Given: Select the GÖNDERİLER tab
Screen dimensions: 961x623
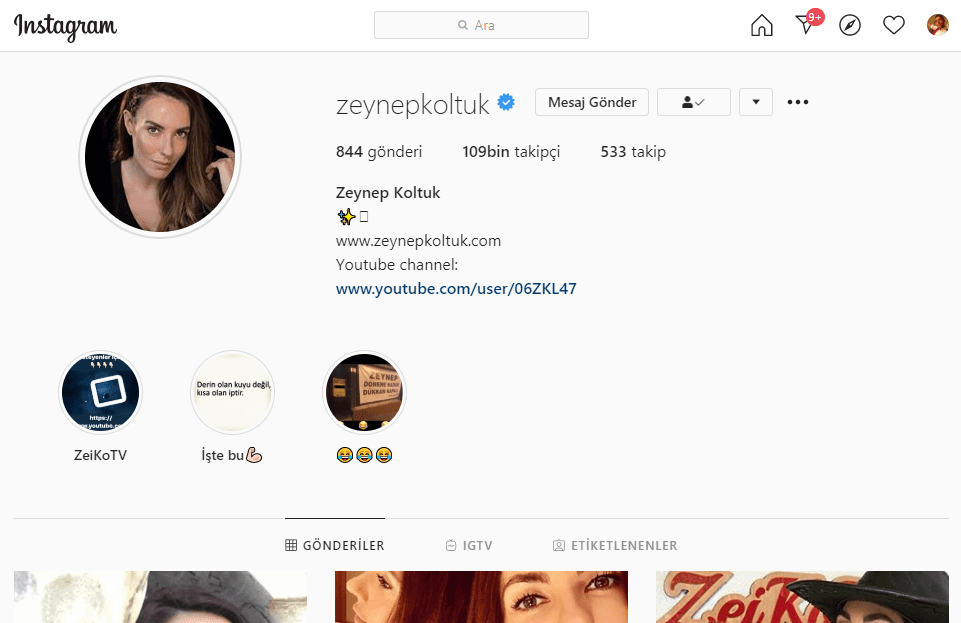Looking at the screenshot, I should (335, 545).
